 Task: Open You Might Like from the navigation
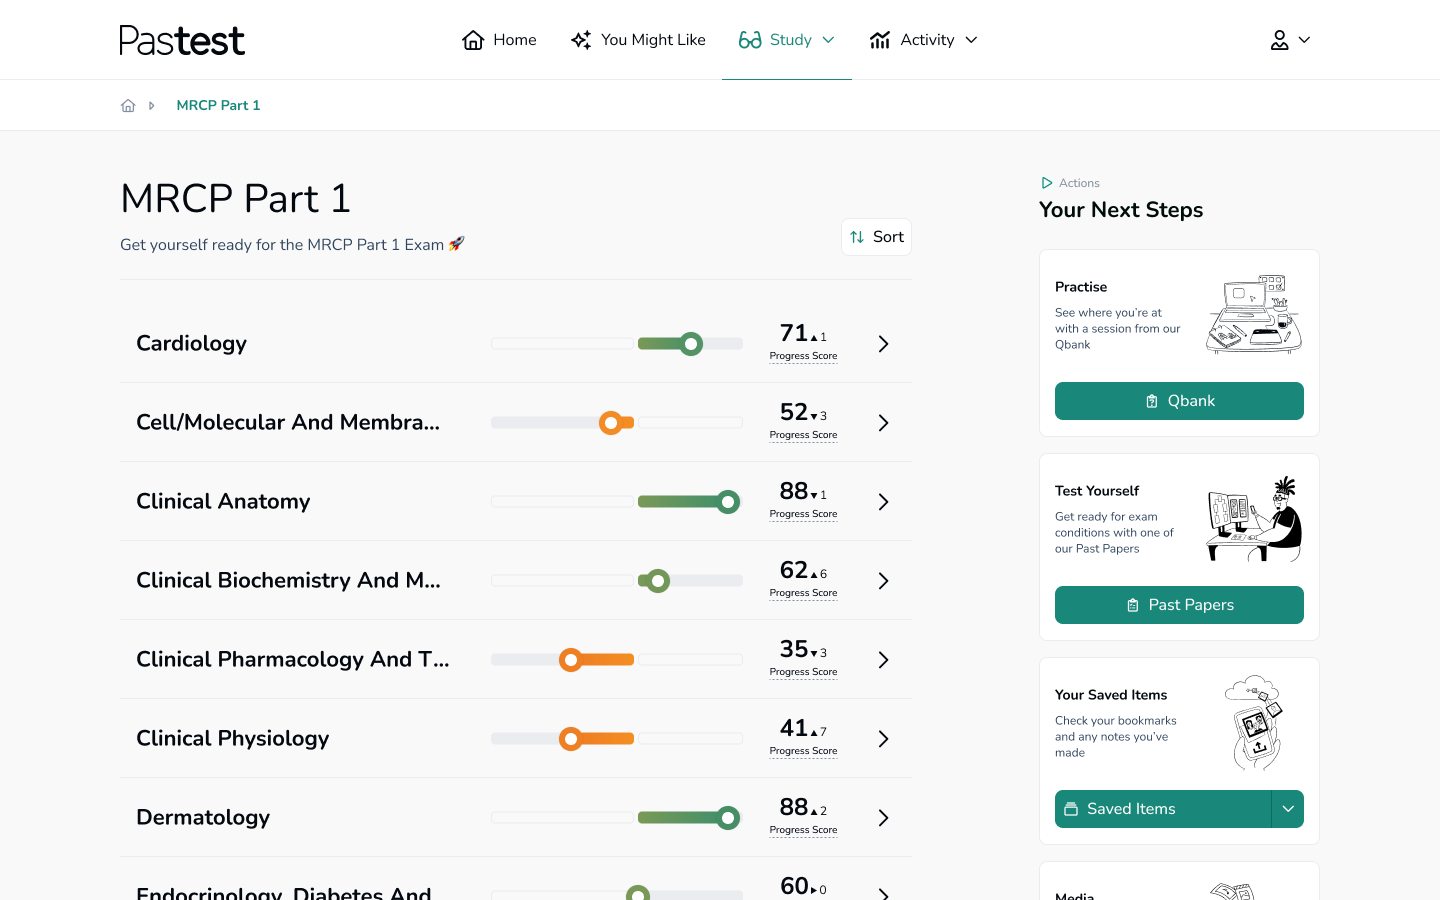(638, 39)
